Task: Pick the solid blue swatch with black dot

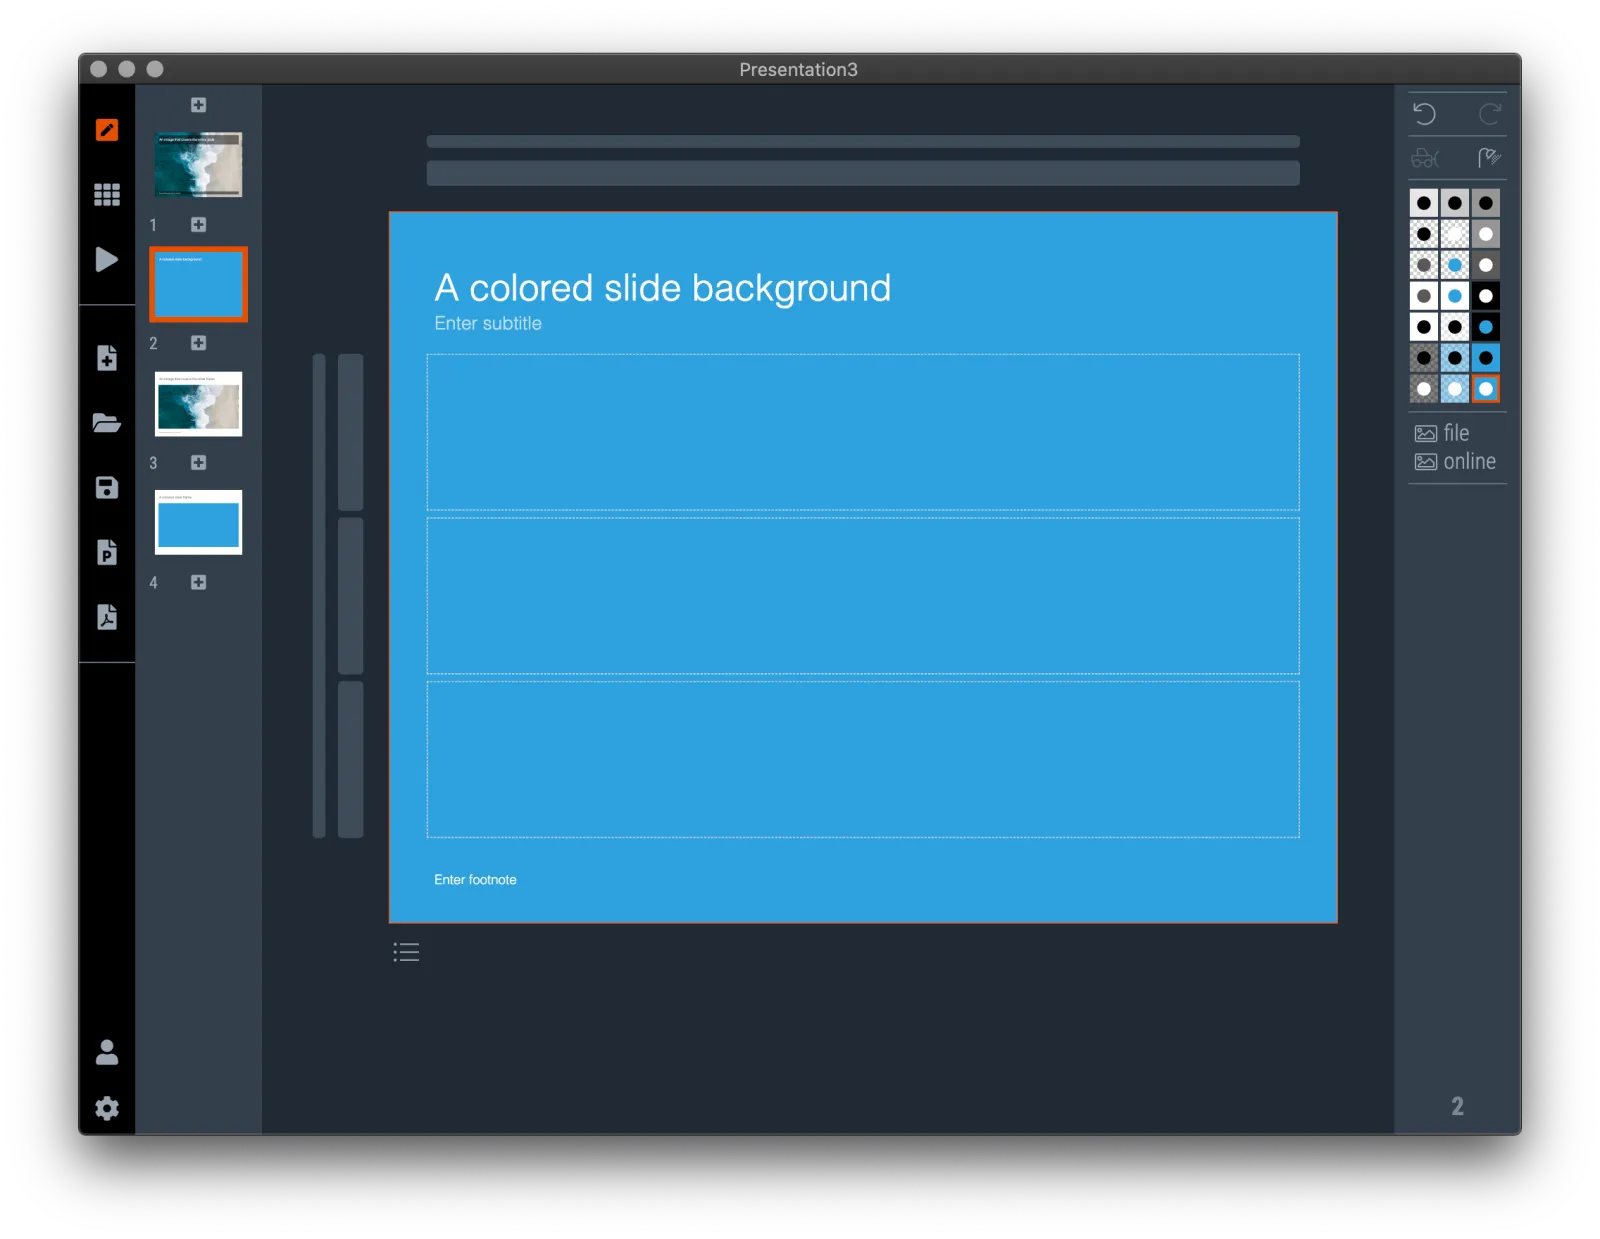Action: pos(1486,358)
